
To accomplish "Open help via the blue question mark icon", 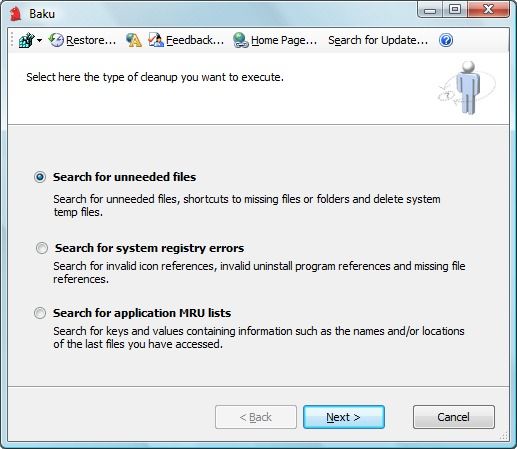I will (446, 40).
